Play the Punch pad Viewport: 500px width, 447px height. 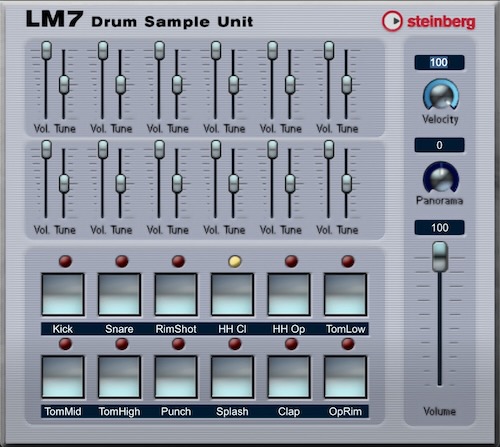pyautogui.click(x=176, y=377)
